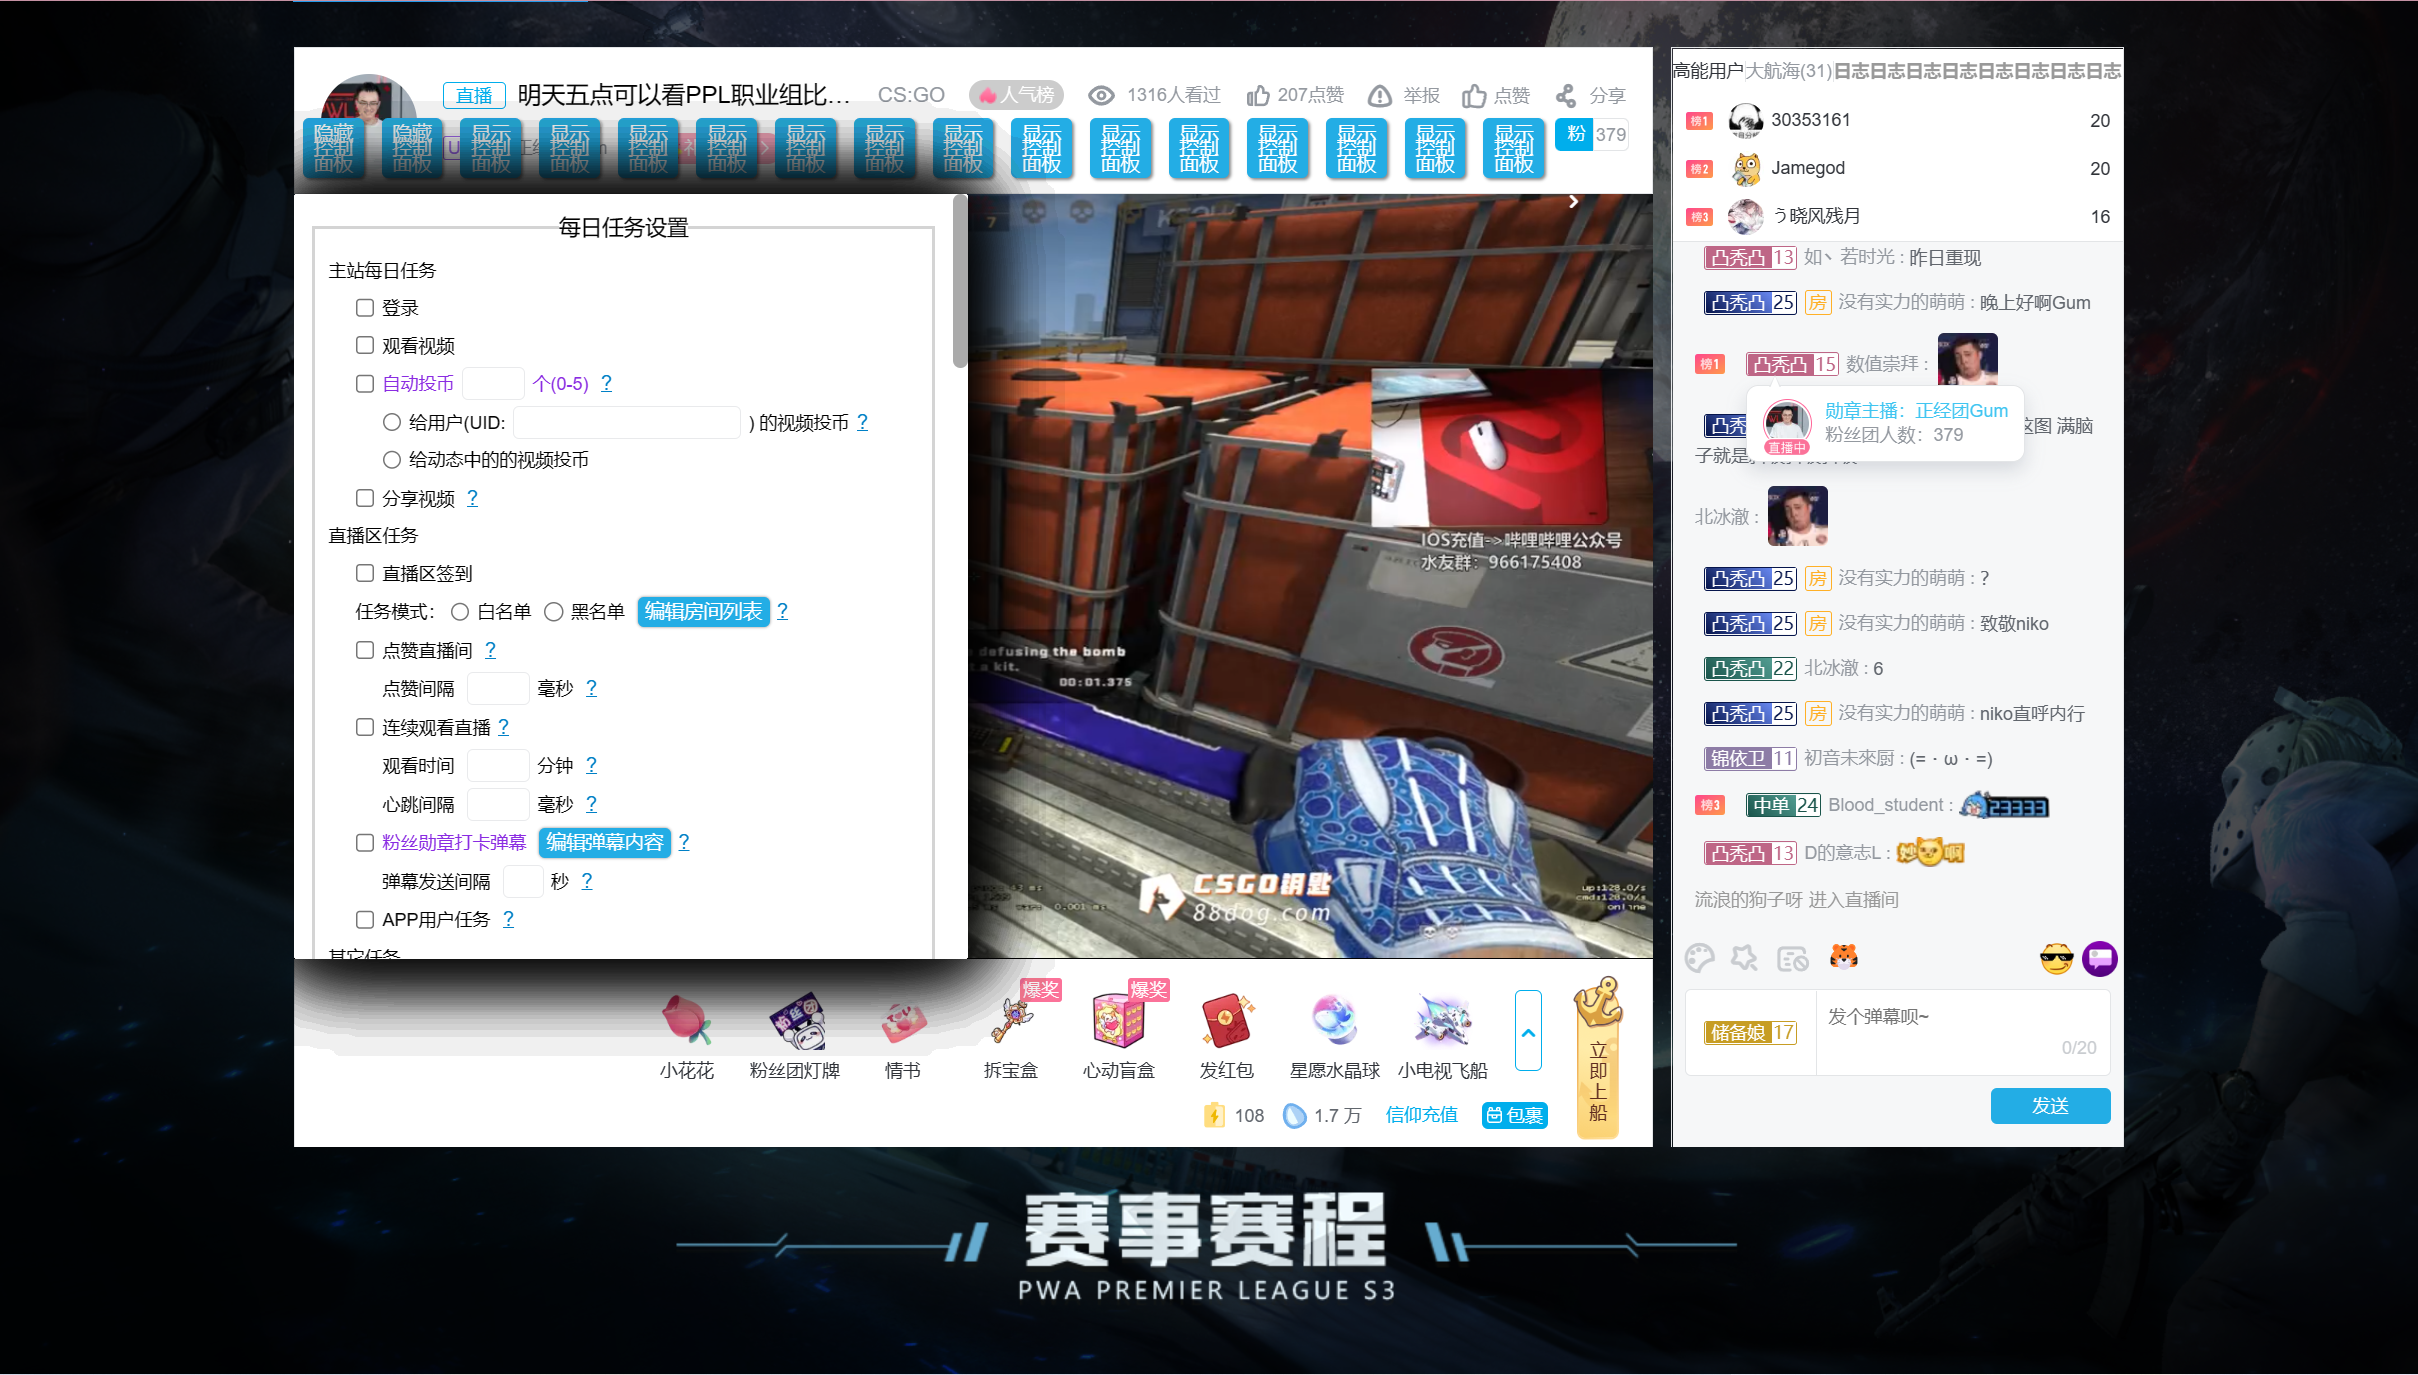Check the 连续观看直播 checkbox
This screenshot has height=1375, width=2418.
tap(365, 727)
